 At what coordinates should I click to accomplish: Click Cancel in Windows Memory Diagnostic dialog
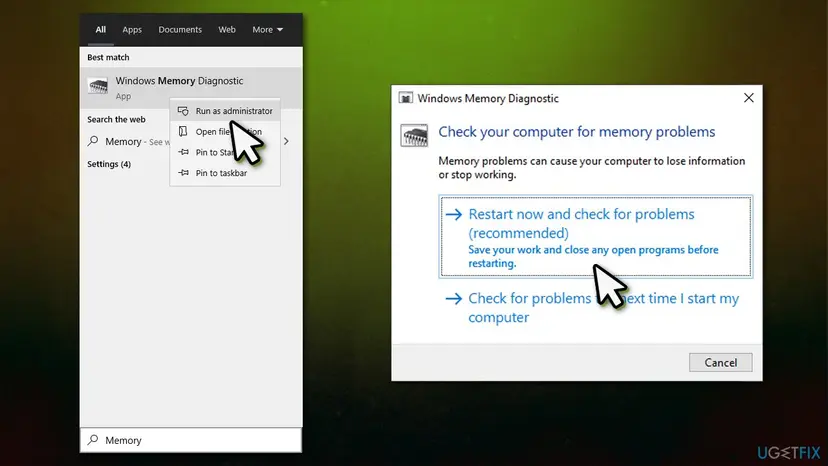click(720, 362)
